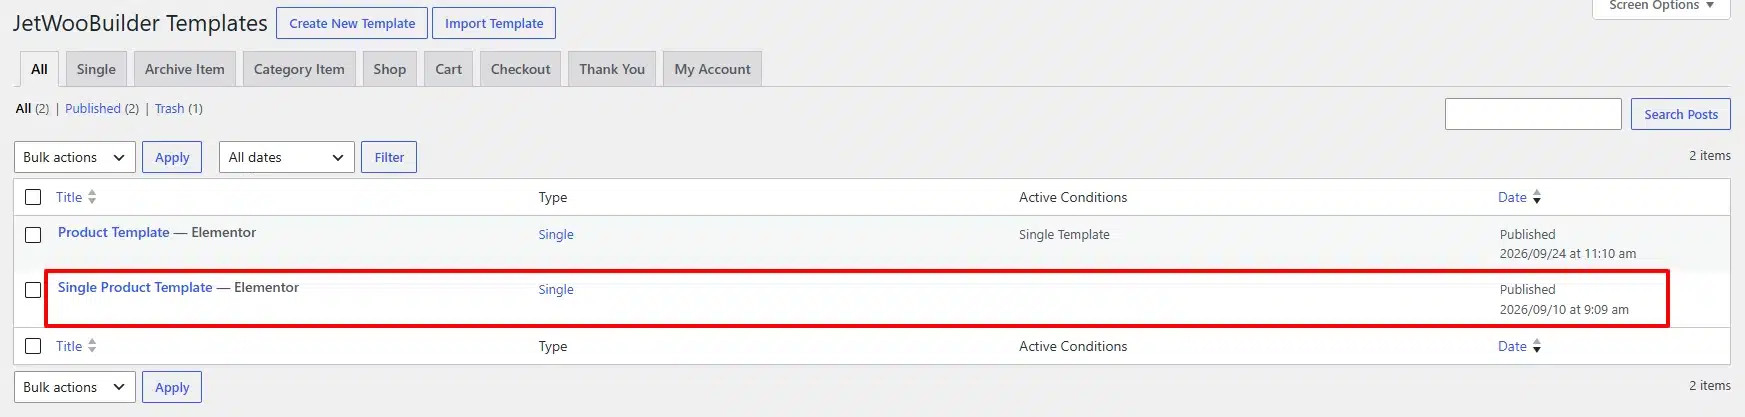Check the Single Product Template row checkbox
1745x417 pixels.
33,290
